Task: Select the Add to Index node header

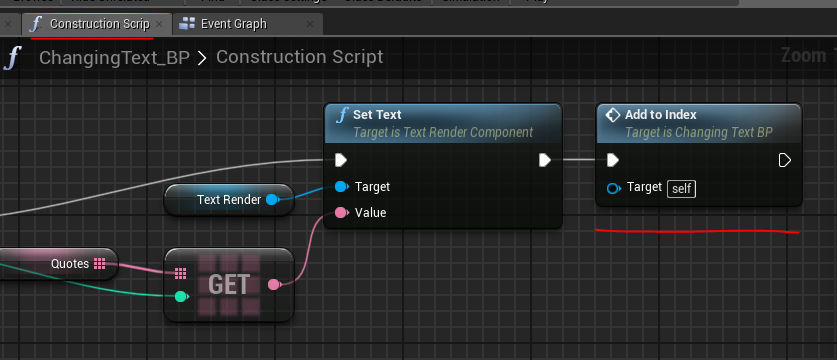Action: click(699, 123)
